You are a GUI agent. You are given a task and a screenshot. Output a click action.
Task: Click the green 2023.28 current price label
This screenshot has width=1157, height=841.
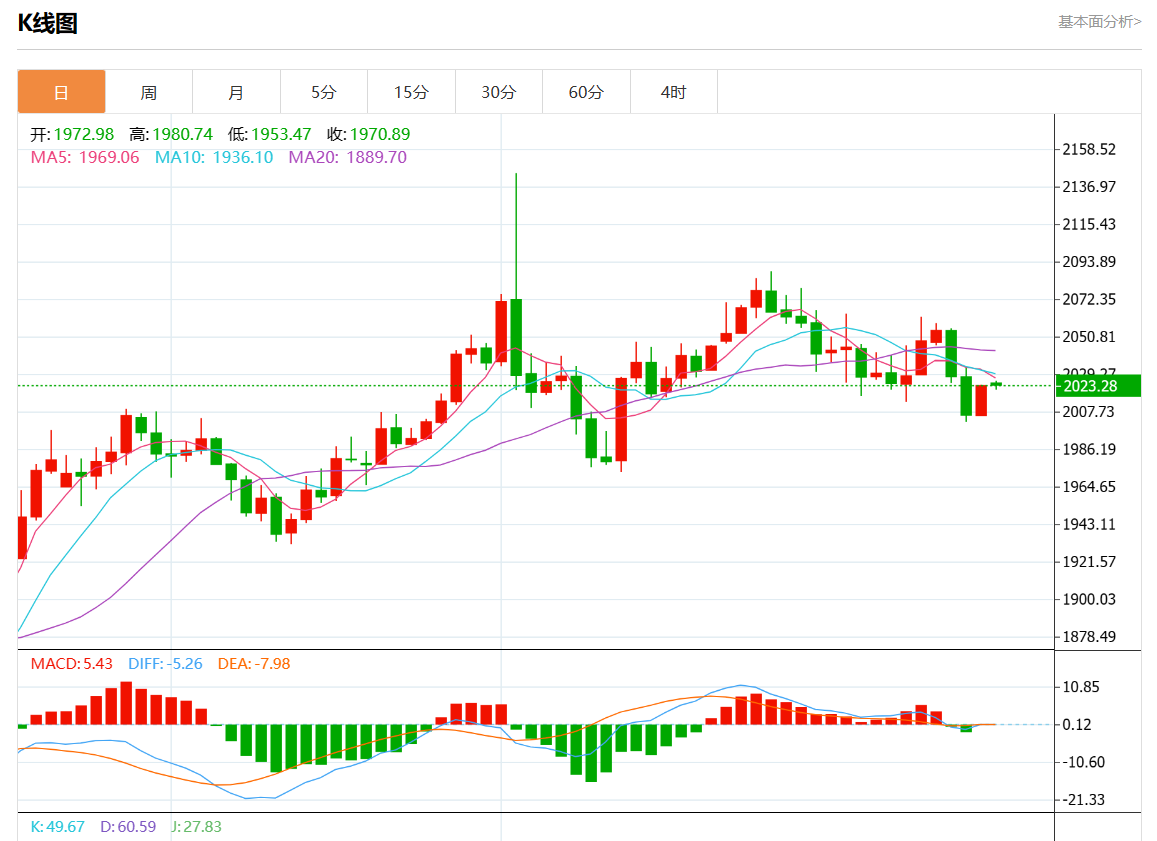(x=1099, y=386)
